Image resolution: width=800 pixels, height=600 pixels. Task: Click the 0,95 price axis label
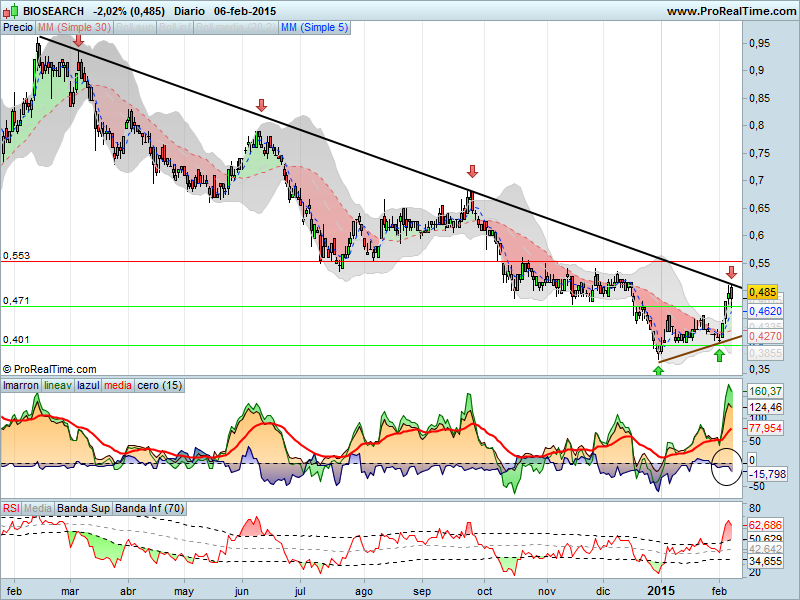[x=759, y=43]
